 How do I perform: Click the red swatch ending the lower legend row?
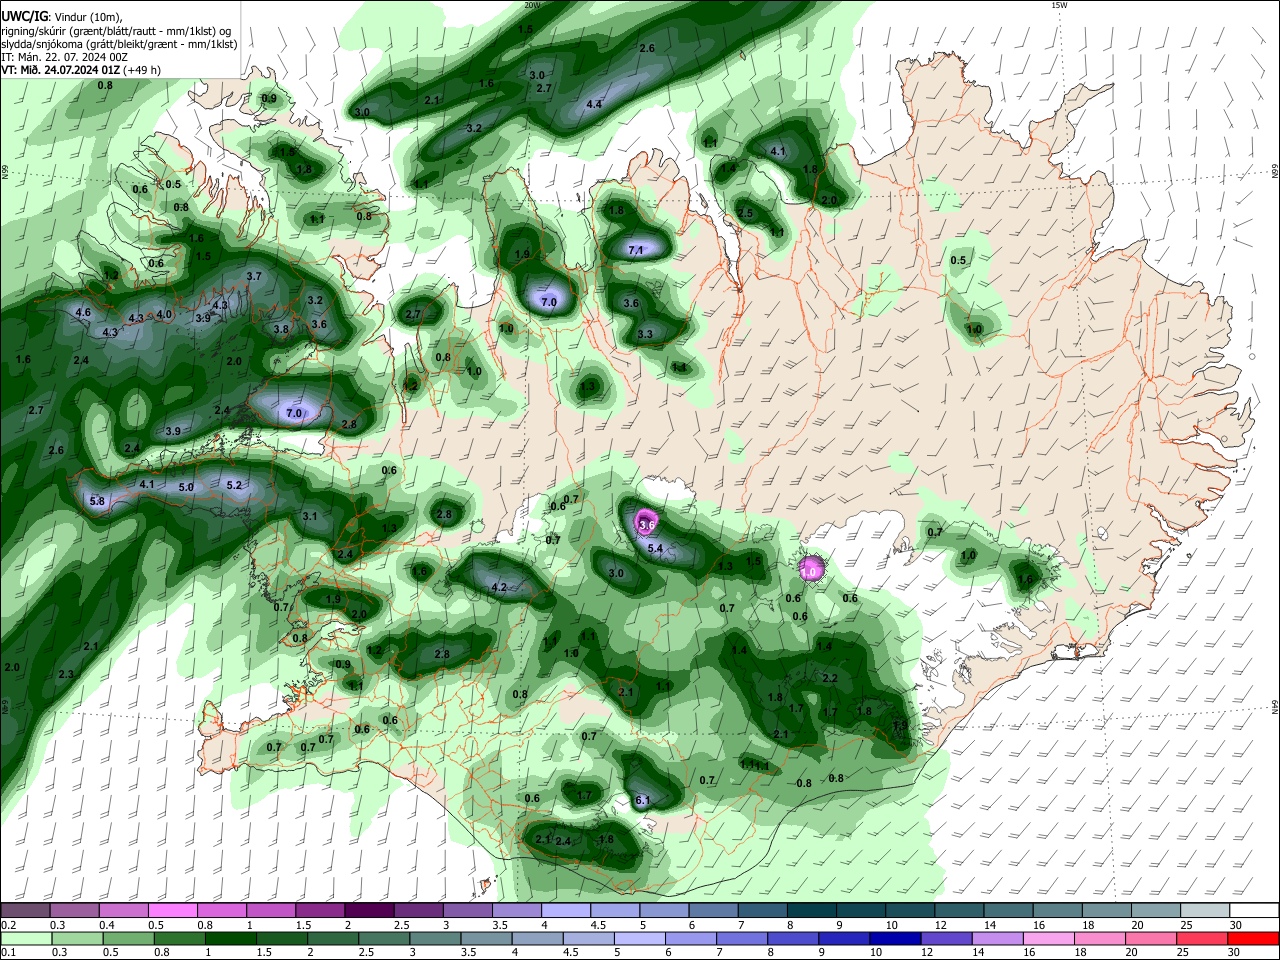coord(1254,939)
